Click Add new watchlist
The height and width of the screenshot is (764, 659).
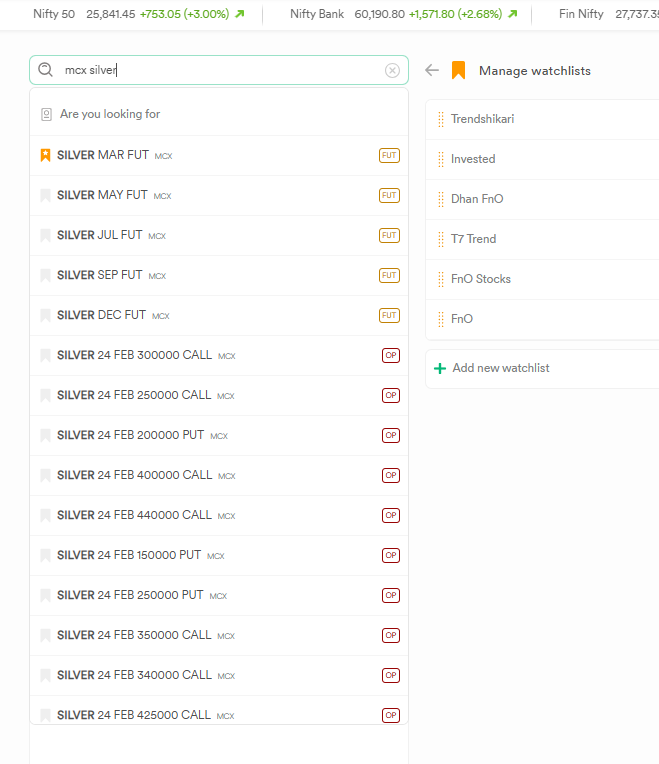(x=500, y=368)
